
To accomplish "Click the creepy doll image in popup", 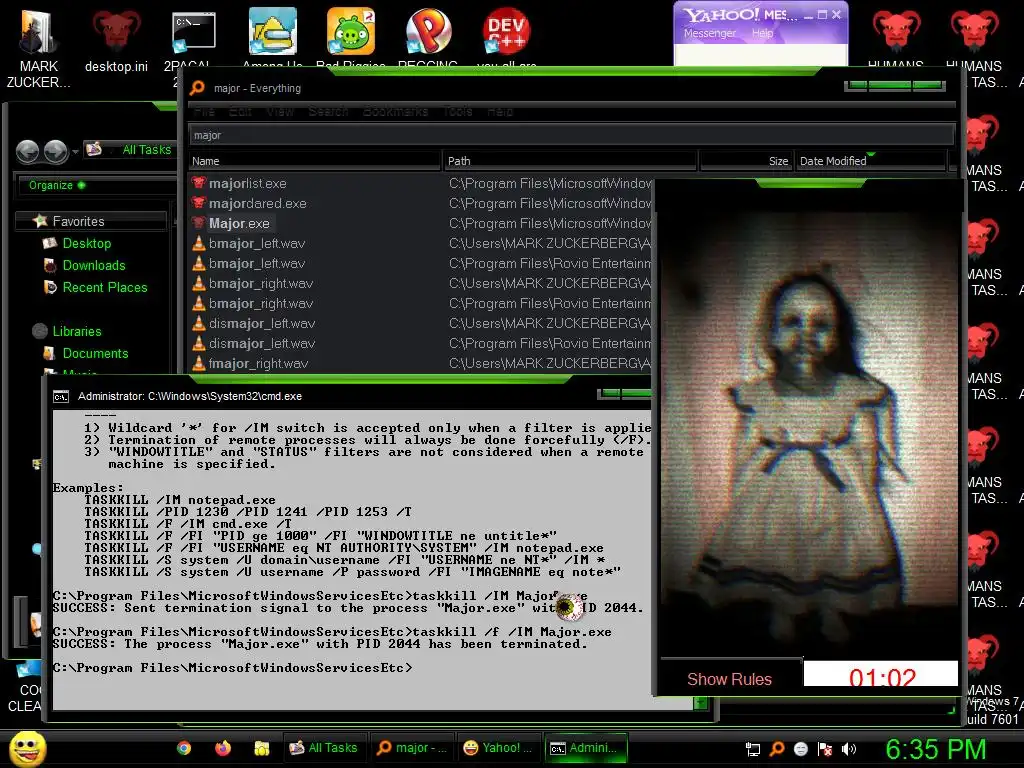I will 808,435.
